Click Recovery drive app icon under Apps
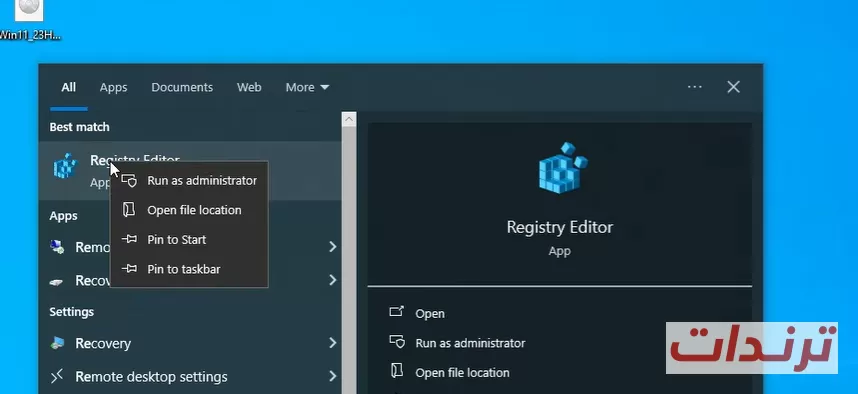This screenshot has height=394, width=858. tap(57, 281)
